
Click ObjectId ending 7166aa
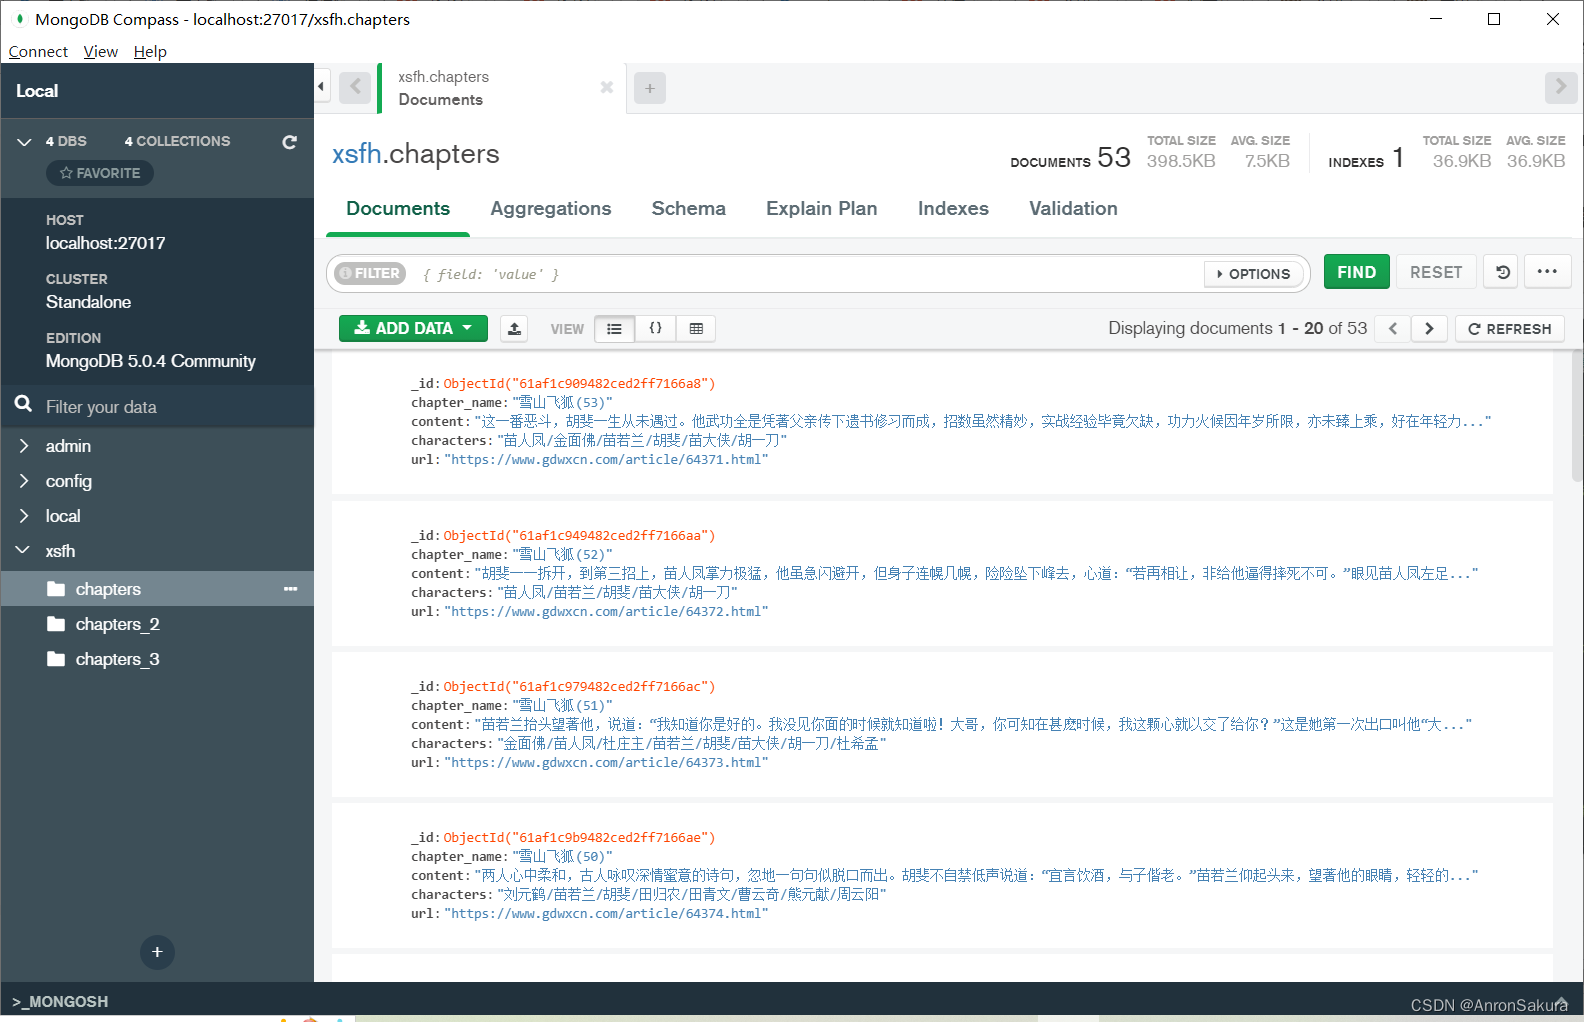pyautogui.click(x=579, y=536)
